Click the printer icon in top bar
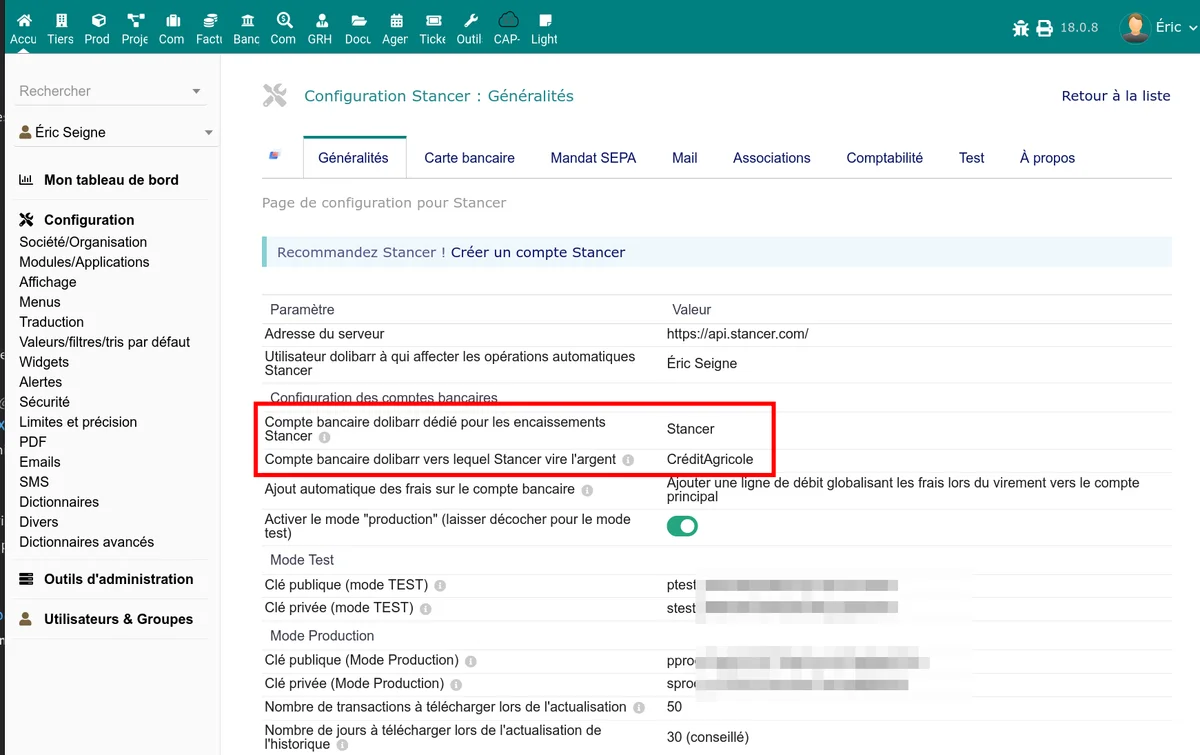 (x=1045, y=28)
